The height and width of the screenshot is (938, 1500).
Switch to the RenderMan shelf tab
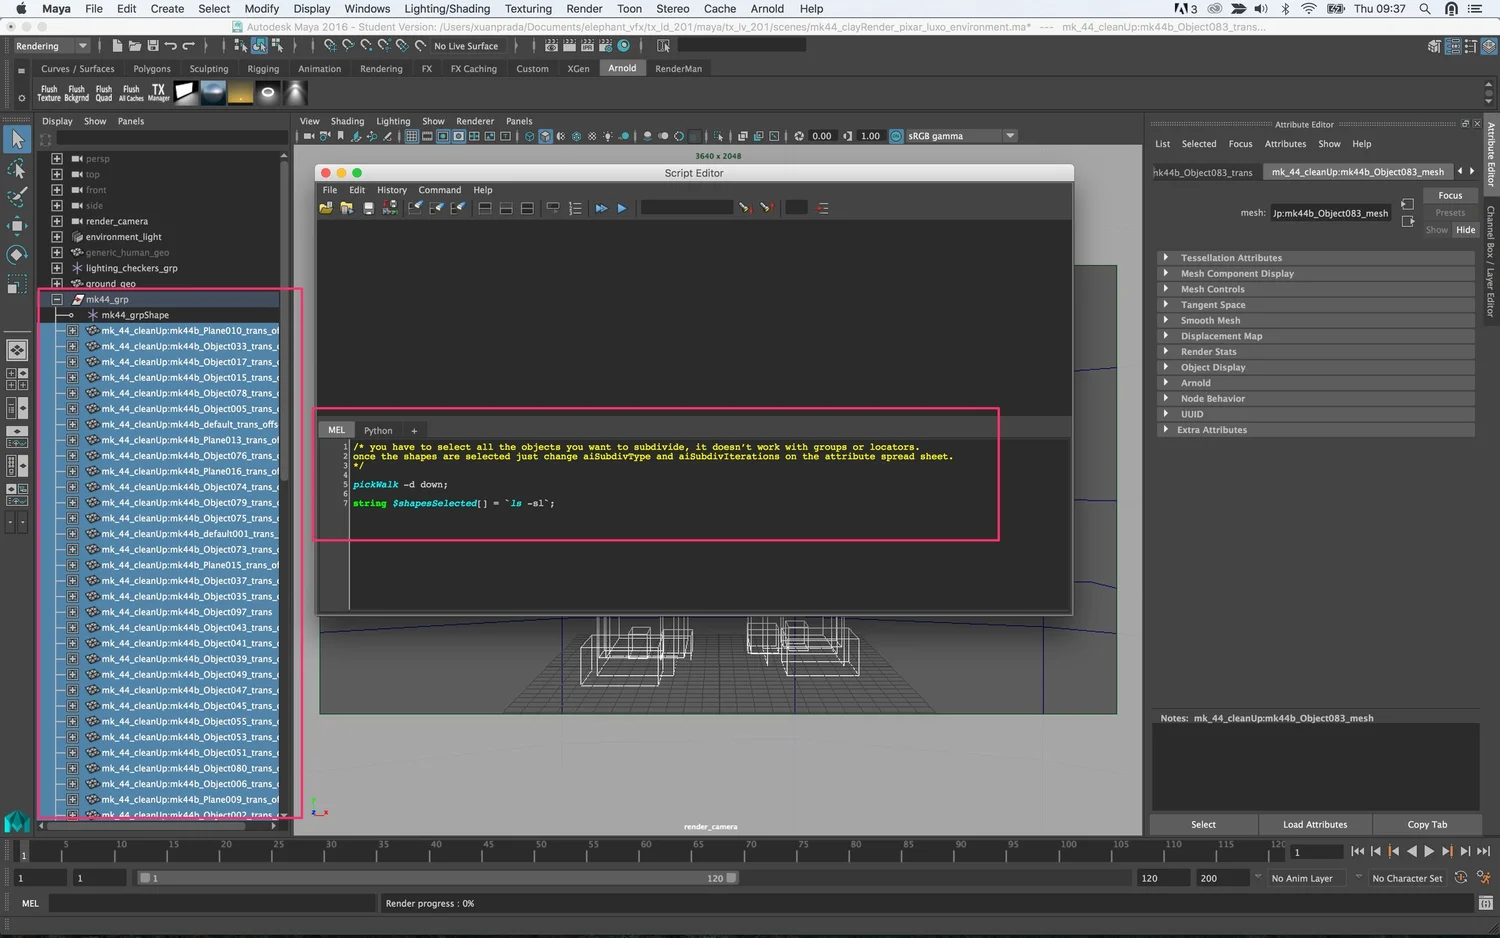[678, 69]
